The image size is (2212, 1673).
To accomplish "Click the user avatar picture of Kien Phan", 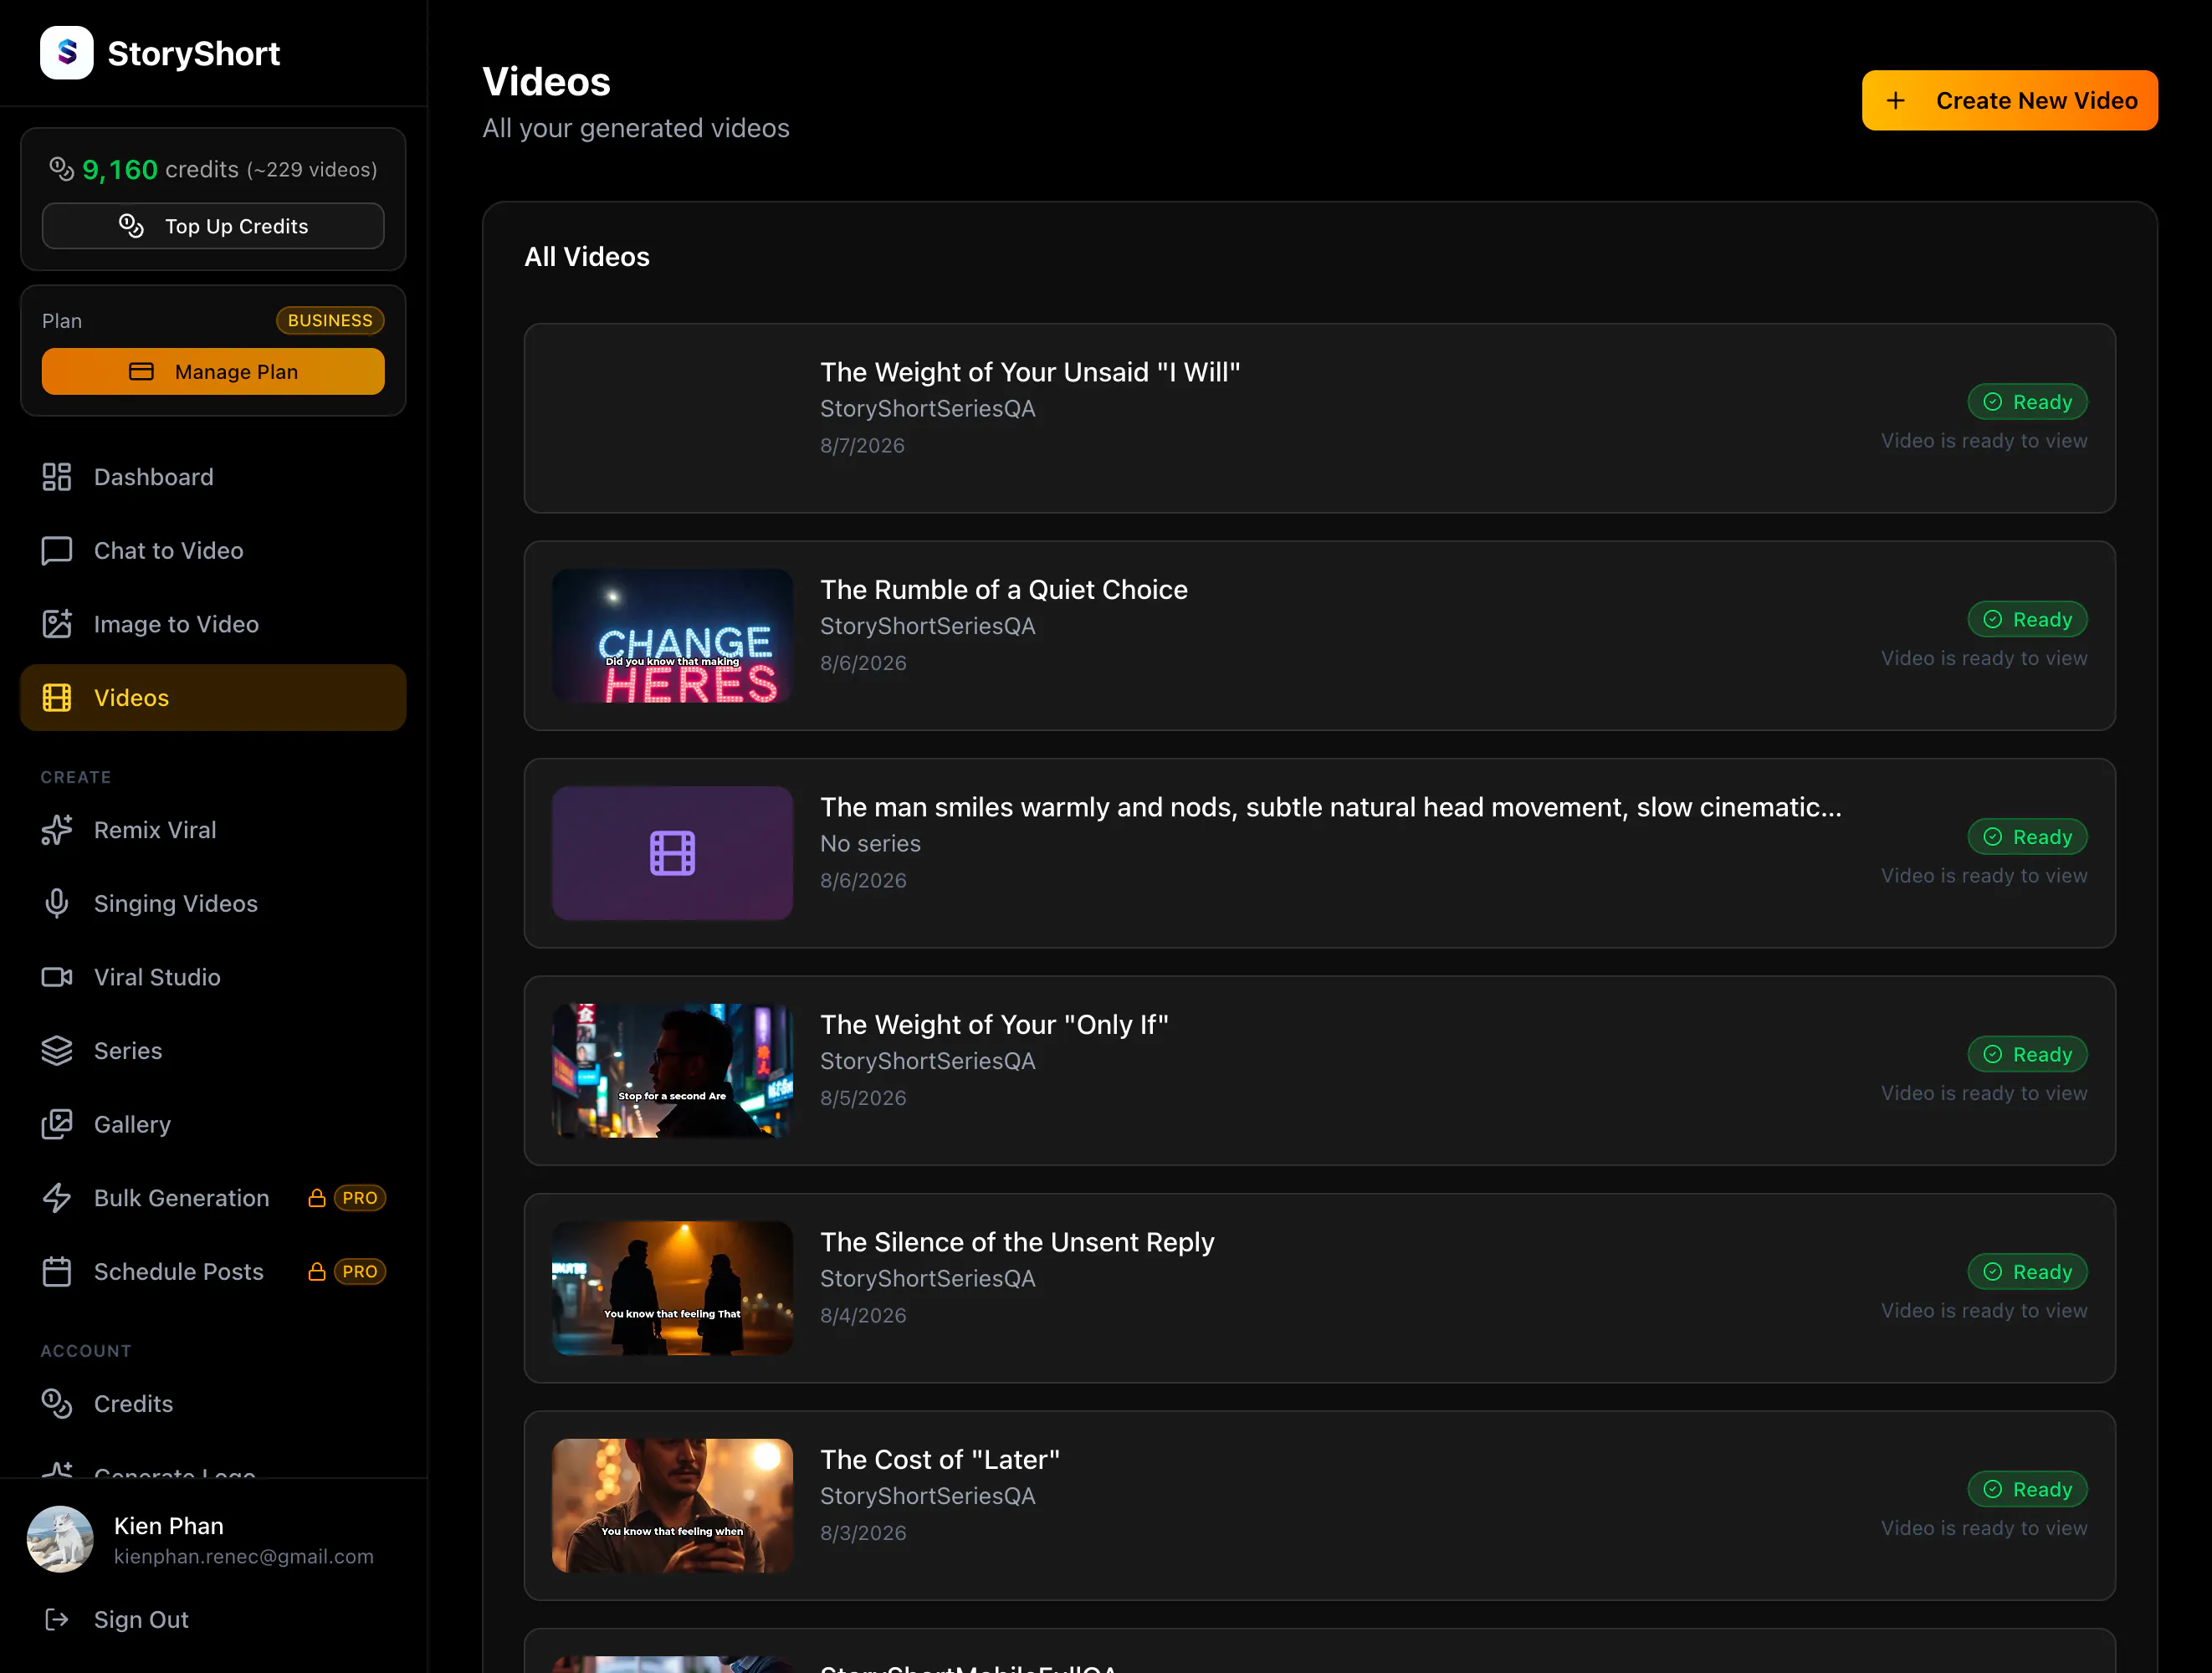I will (x=60, y=1539).
